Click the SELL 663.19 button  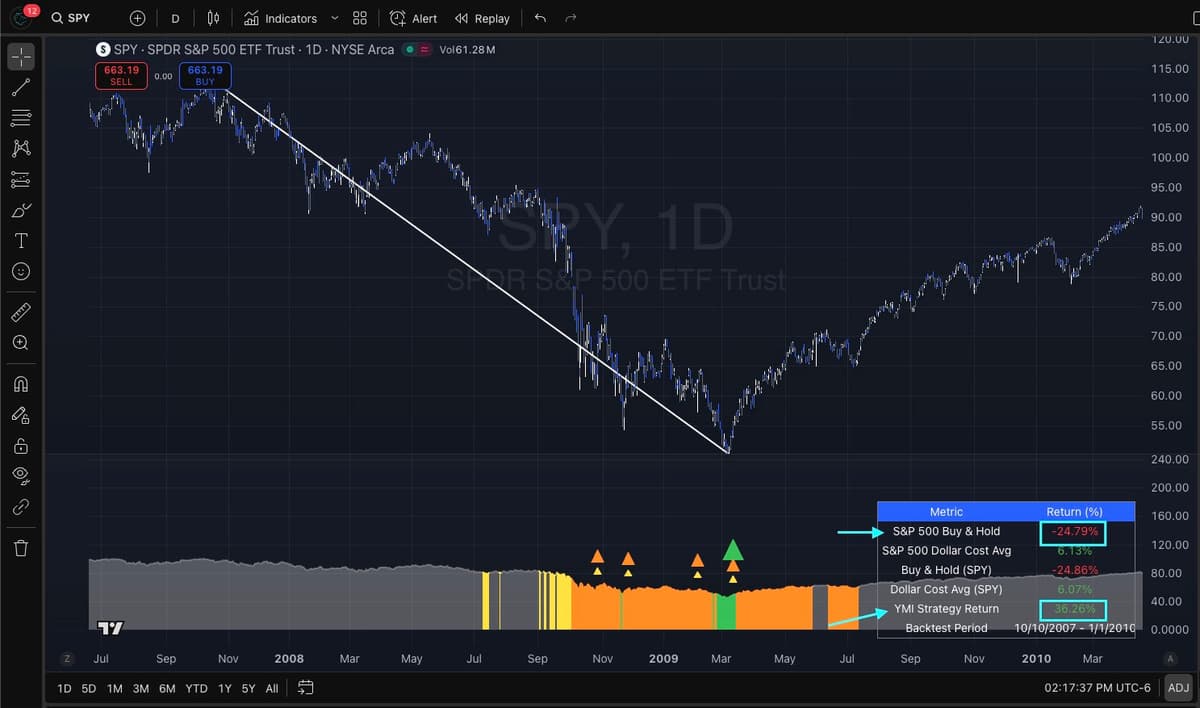[120, 75]
